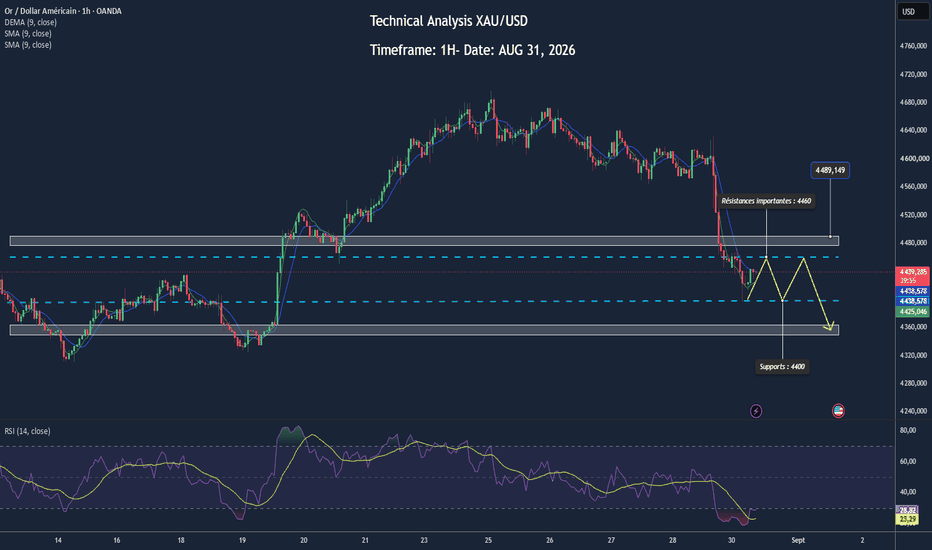Open the USD currency selector
The height and width of the screenshot is (550, 932).
point(908,11)
